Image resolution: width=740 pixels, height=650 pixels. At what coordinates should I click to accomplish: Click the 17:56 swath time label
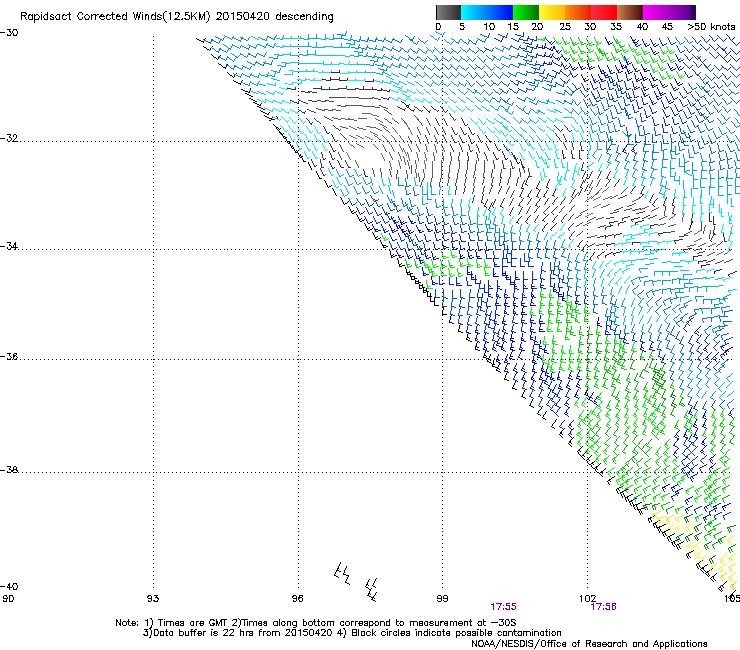point(604,607)
